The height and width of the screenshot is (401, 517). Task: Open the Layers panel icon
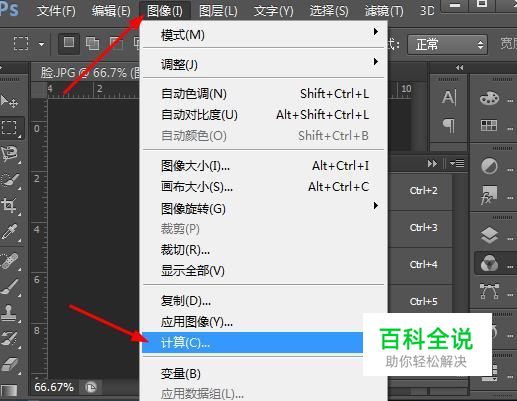(x=489, y=235)
